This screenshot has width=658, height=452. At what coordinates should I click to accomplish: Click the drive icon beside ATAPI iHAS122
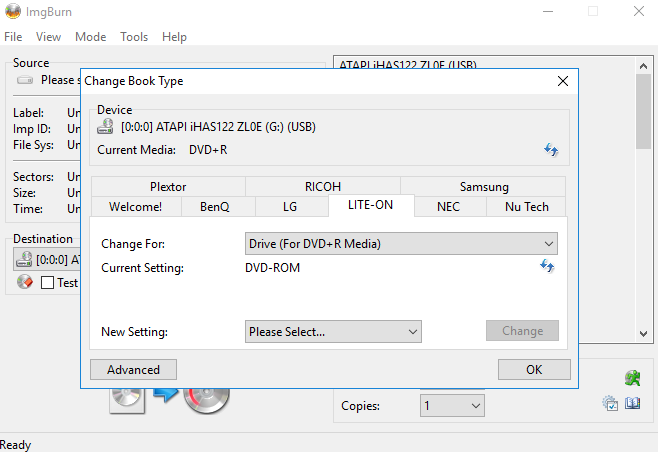(105, 126)
